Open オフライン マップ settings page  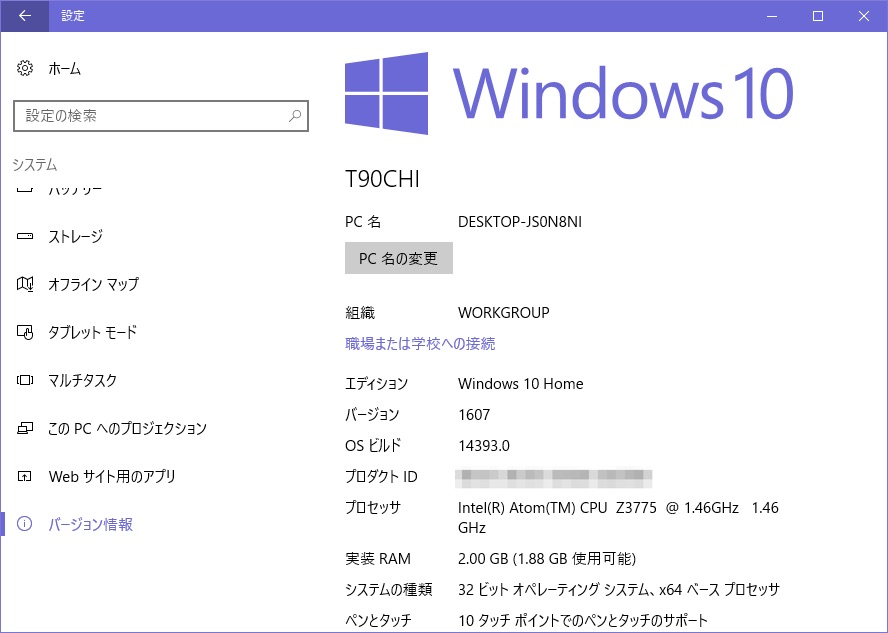93,284
